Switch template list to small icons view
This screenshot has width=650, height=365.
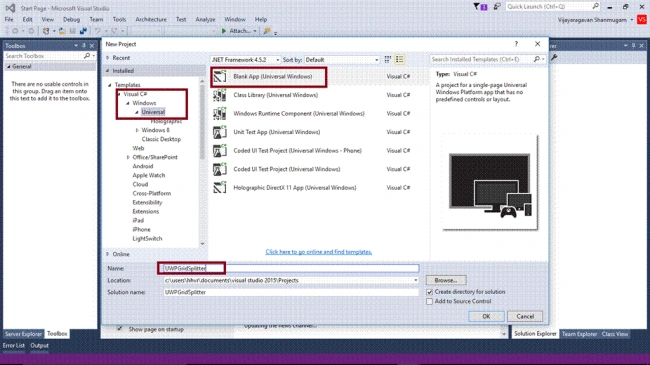coord(388,60)
